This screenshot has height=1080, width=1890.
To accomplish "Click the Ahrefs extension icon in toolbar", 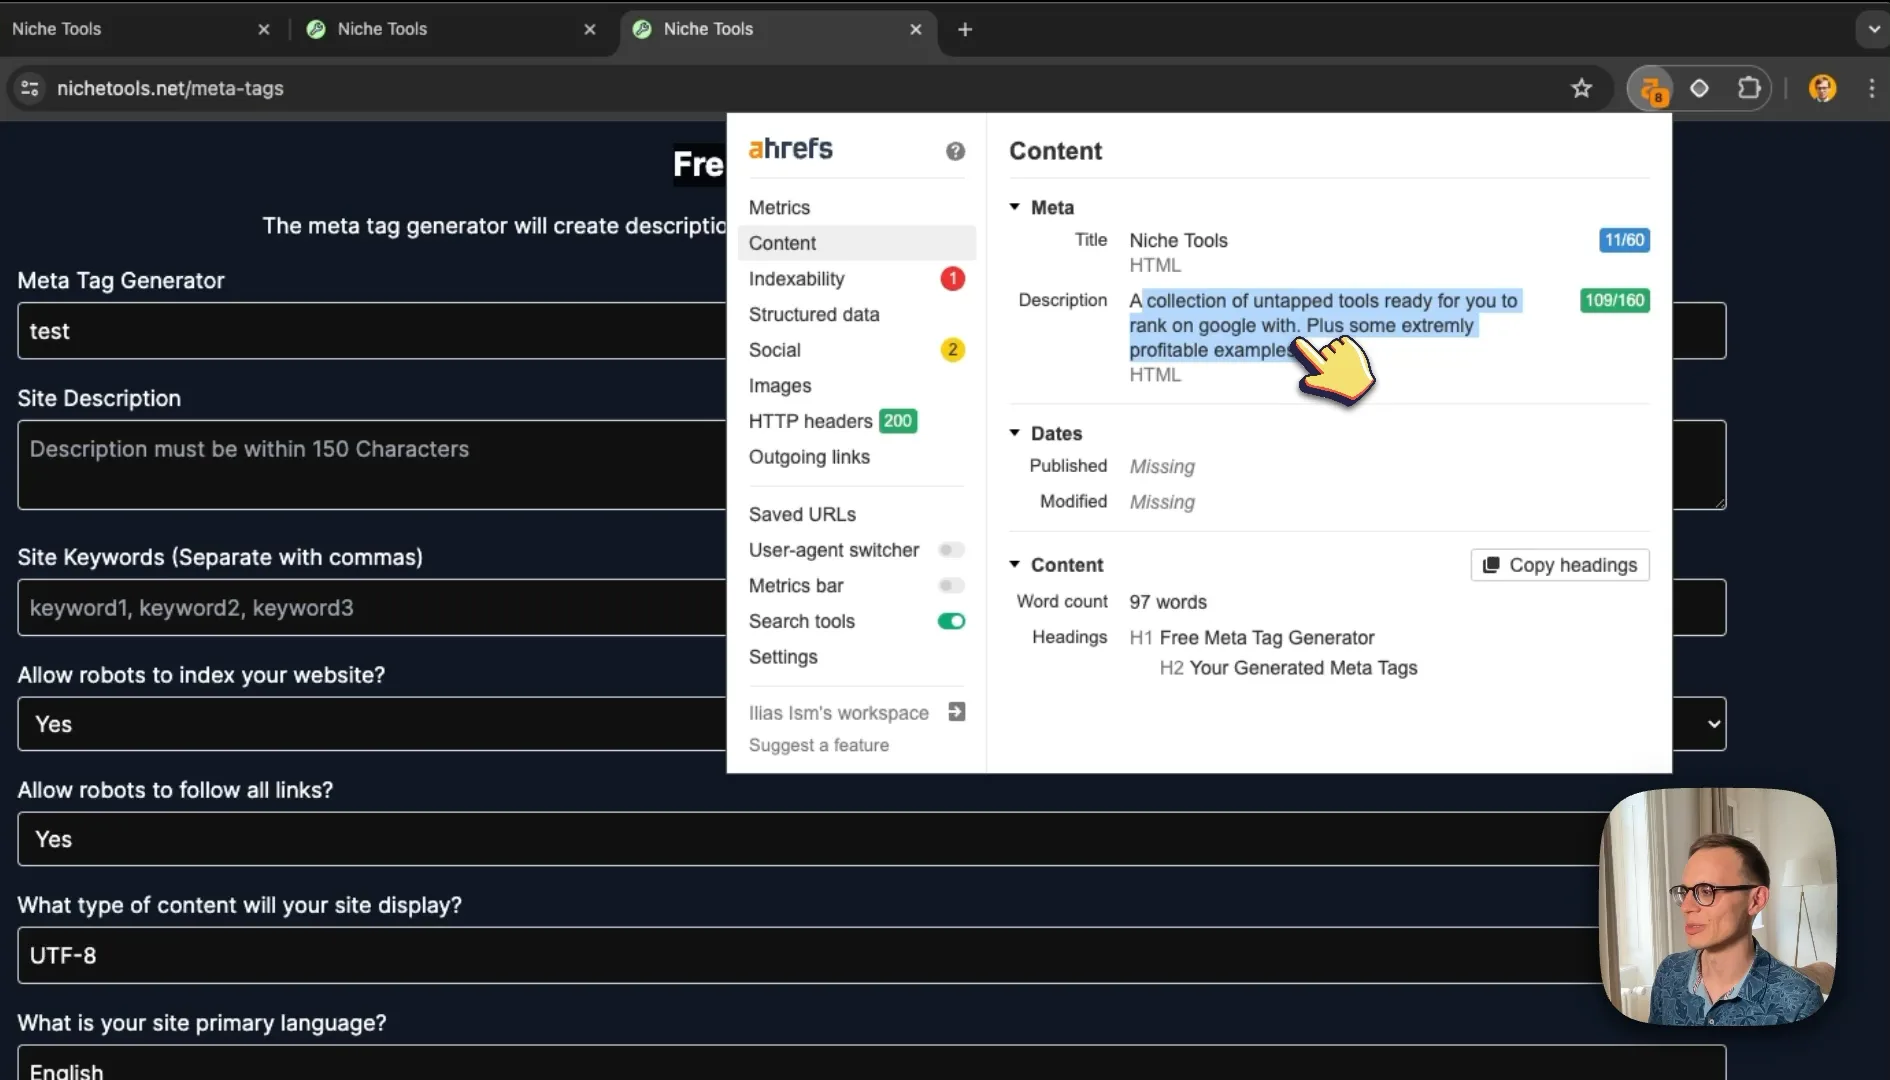I will 1651,89.
